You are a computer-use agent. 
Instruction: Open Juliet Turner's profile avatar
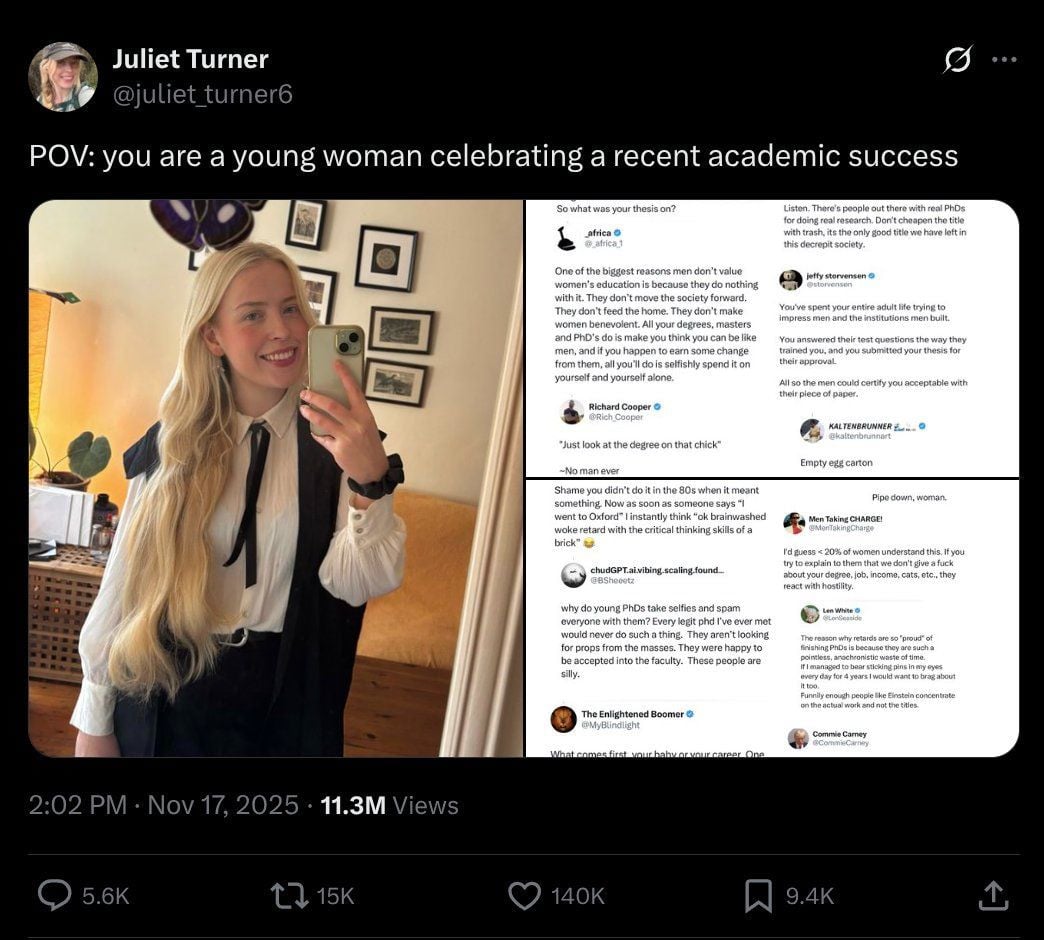pyautogui.click(x=63, y=77)
